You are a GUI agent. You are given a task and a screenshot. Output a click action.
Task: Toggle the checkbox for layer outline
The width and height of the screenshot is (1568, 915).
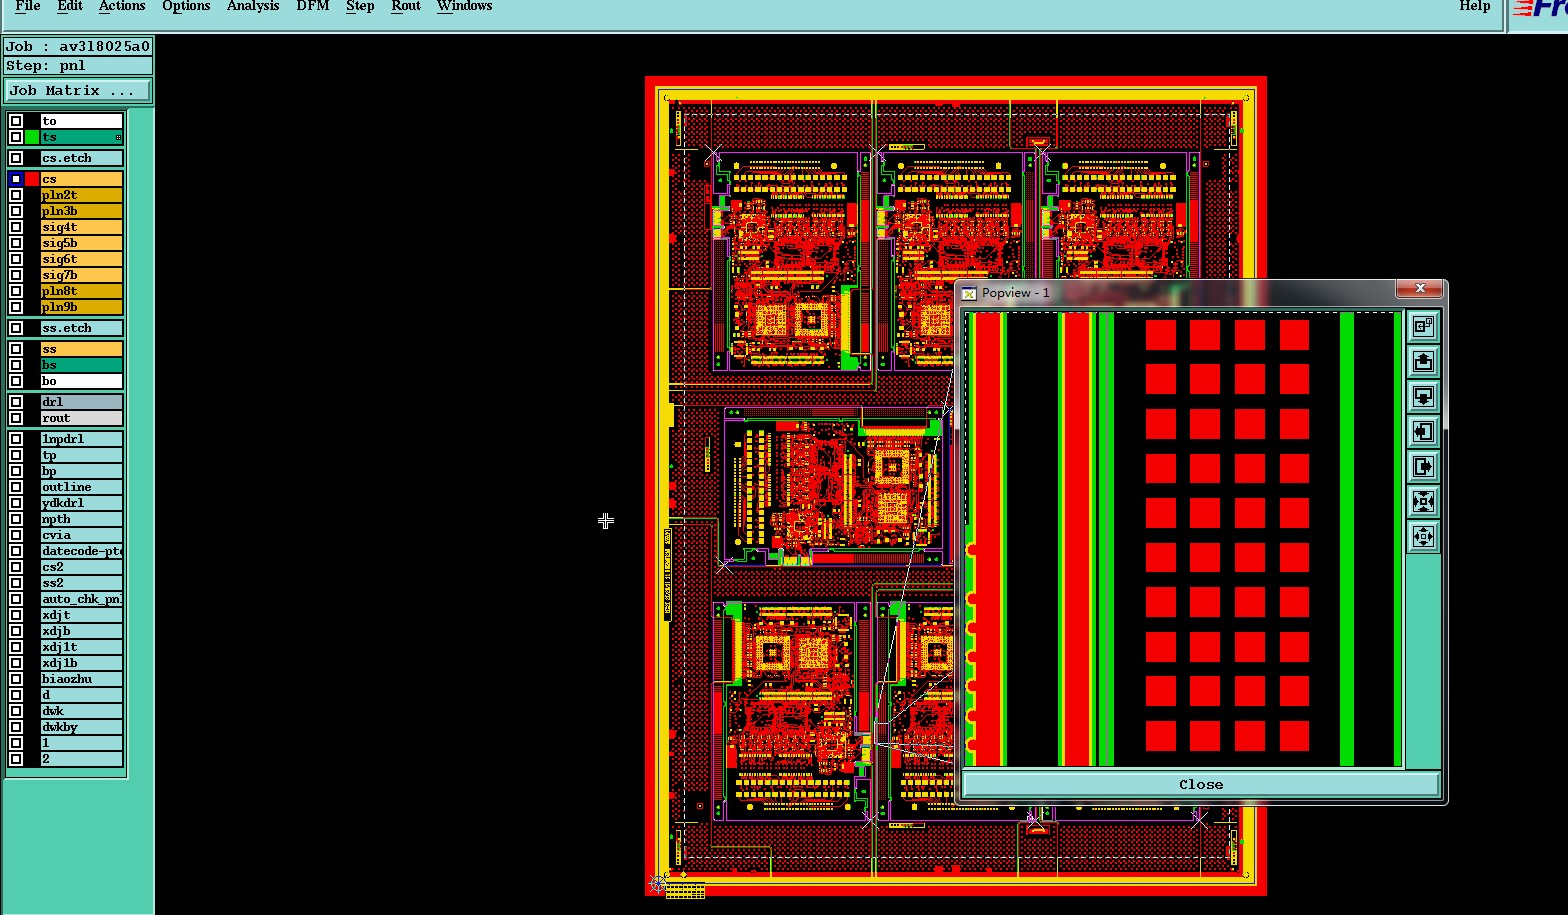click(16, 487)
